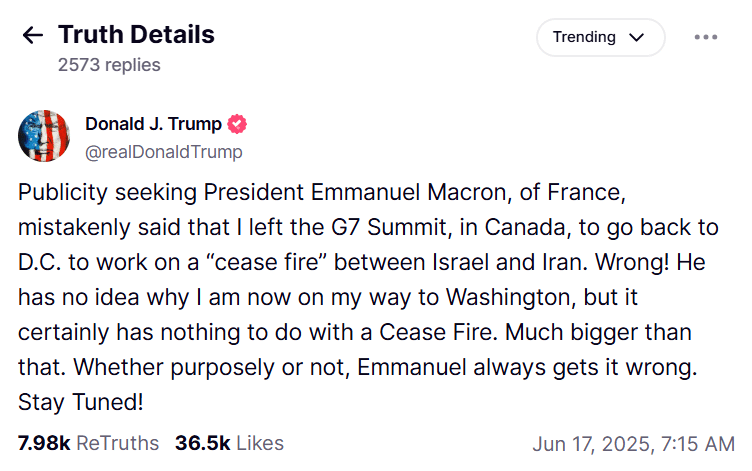The height and width of the screenshot is (471, 752).
Task: Click the red verified badge icon
Action: [238, 125]
